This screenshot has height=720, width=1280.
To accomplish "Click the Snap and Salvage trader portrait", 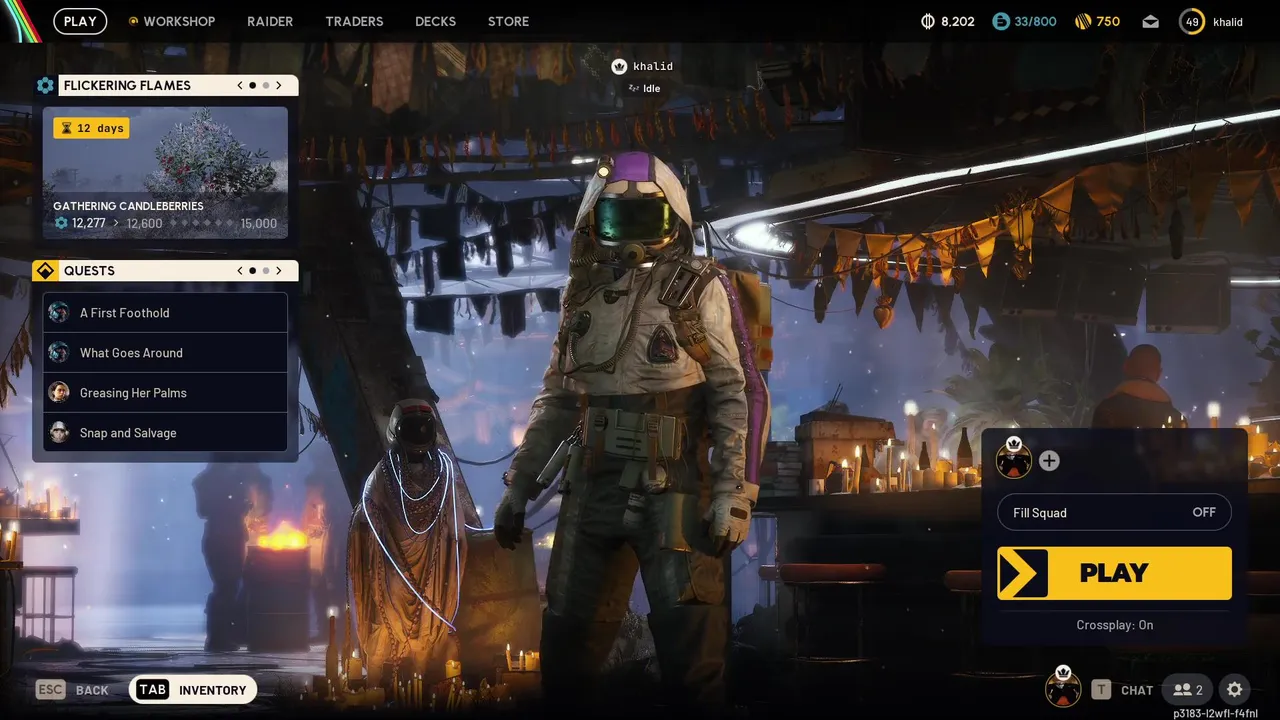I will coord(59,432).
